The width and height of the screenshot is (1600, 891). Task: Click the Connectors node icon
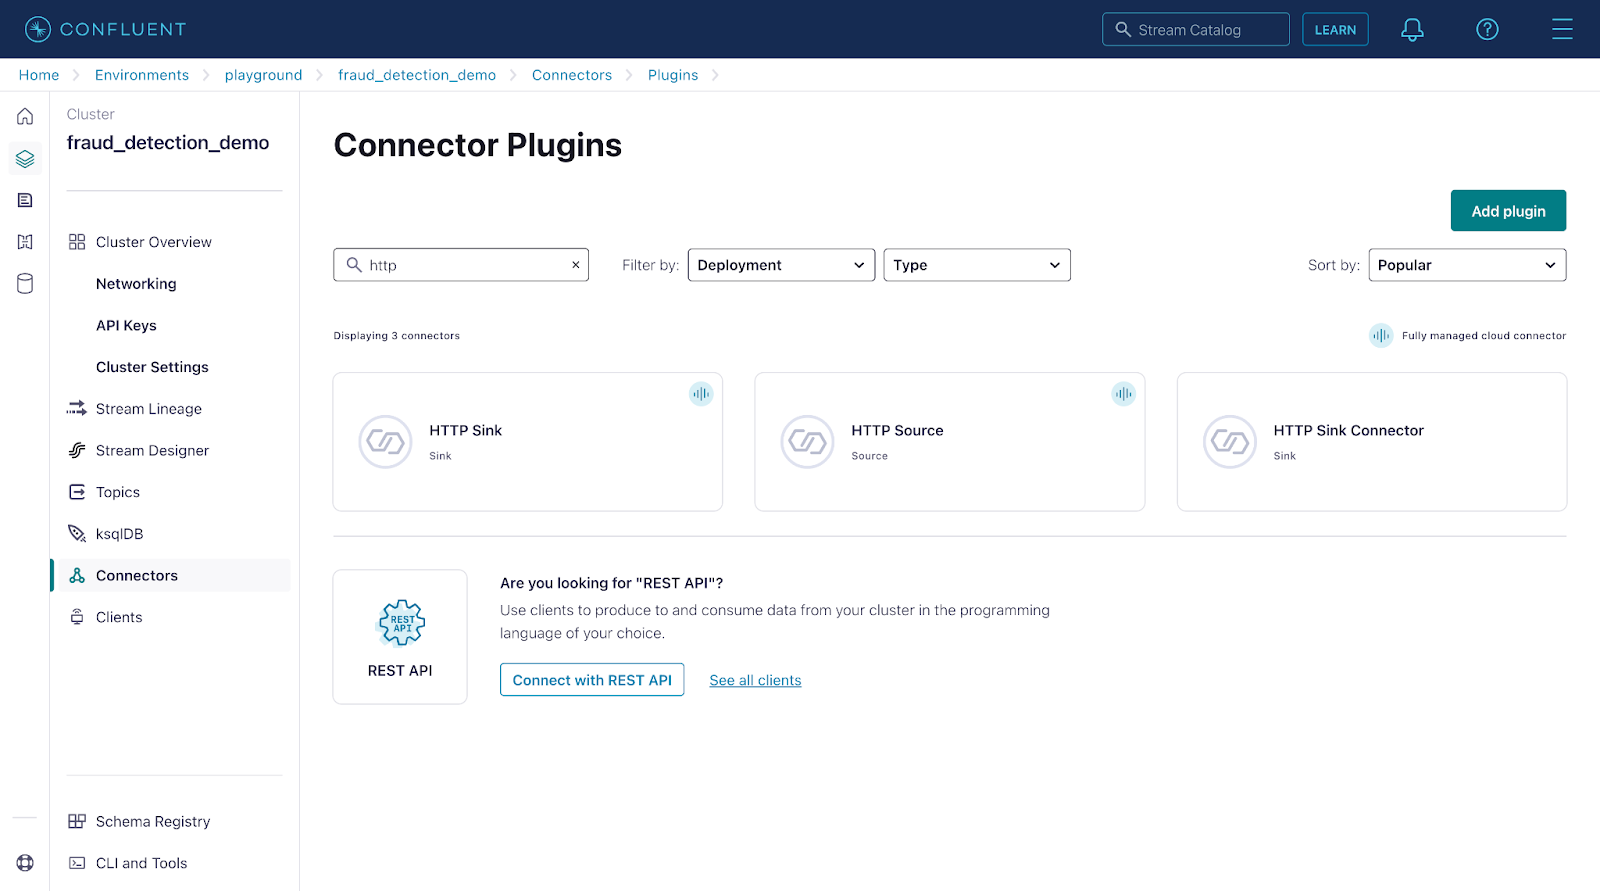point(77,575)
